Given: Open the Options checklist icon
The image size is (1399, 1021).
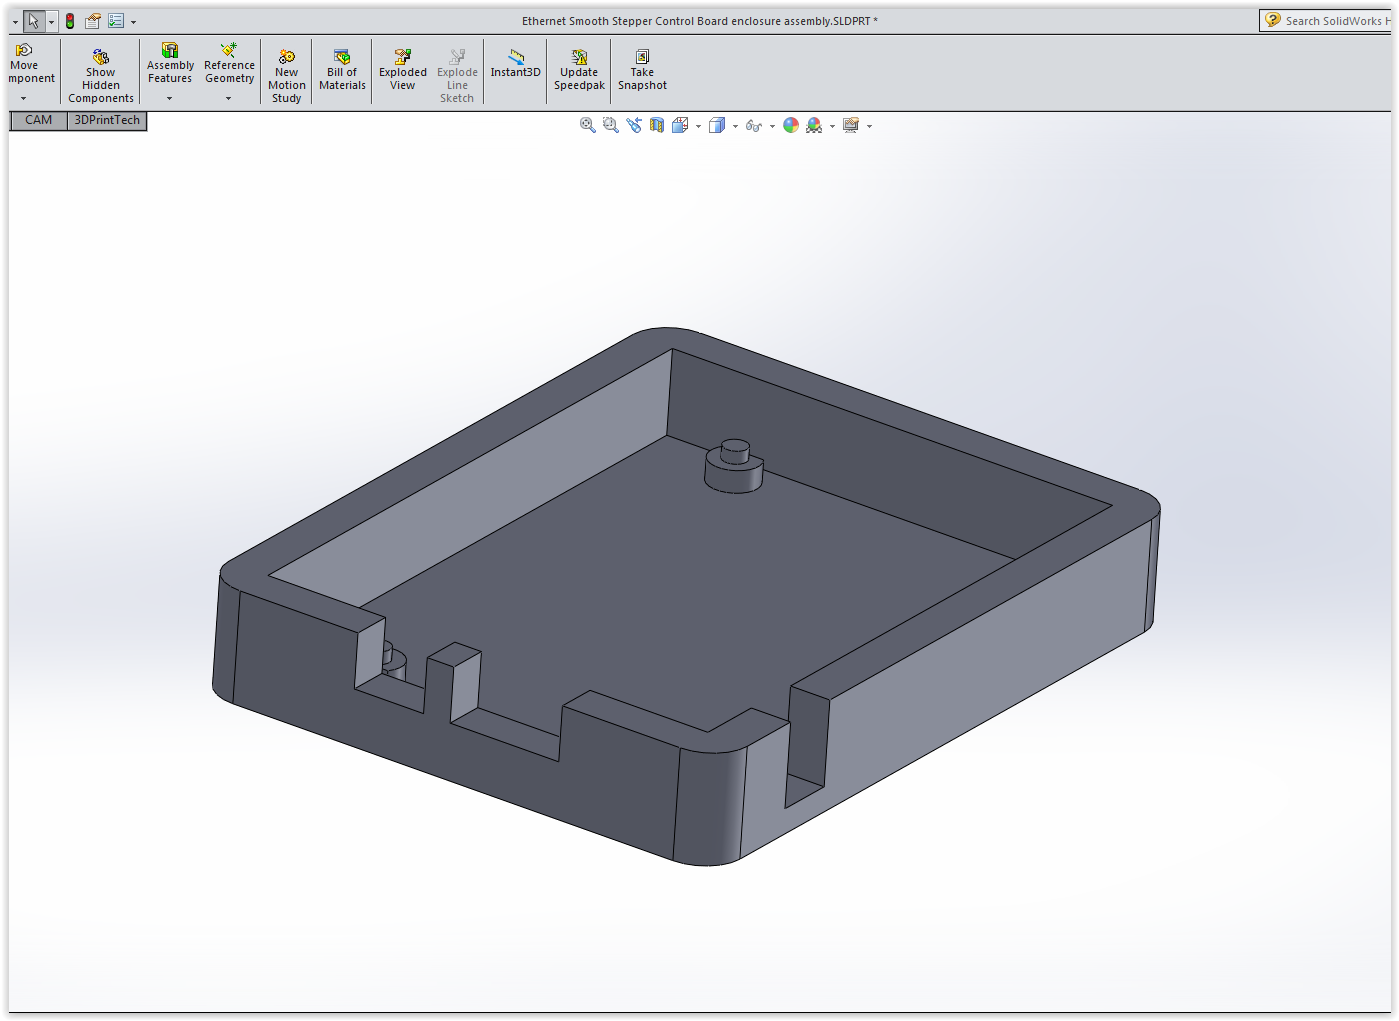Looking at the screenshot, I should [x=116, y=20].
